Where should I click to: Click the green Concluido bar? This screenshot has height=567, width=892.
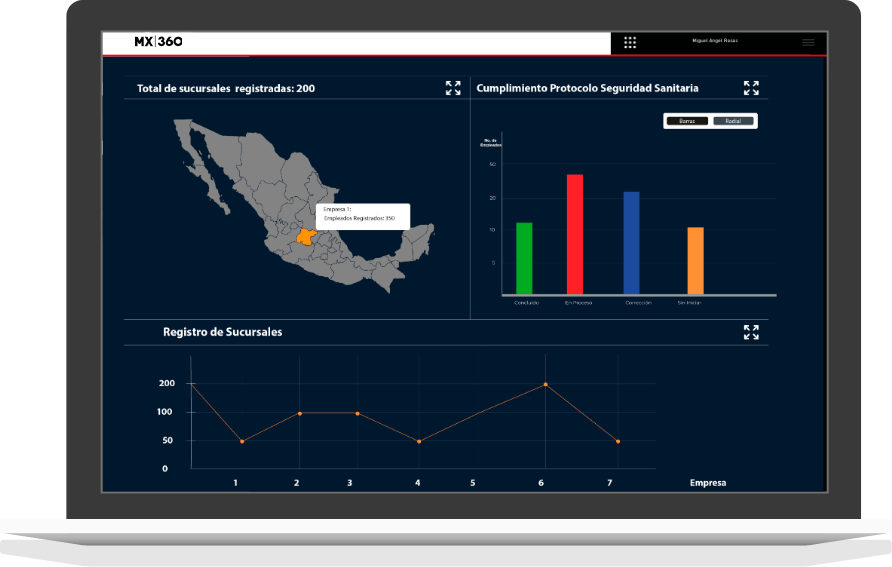(x=524, y=258)
